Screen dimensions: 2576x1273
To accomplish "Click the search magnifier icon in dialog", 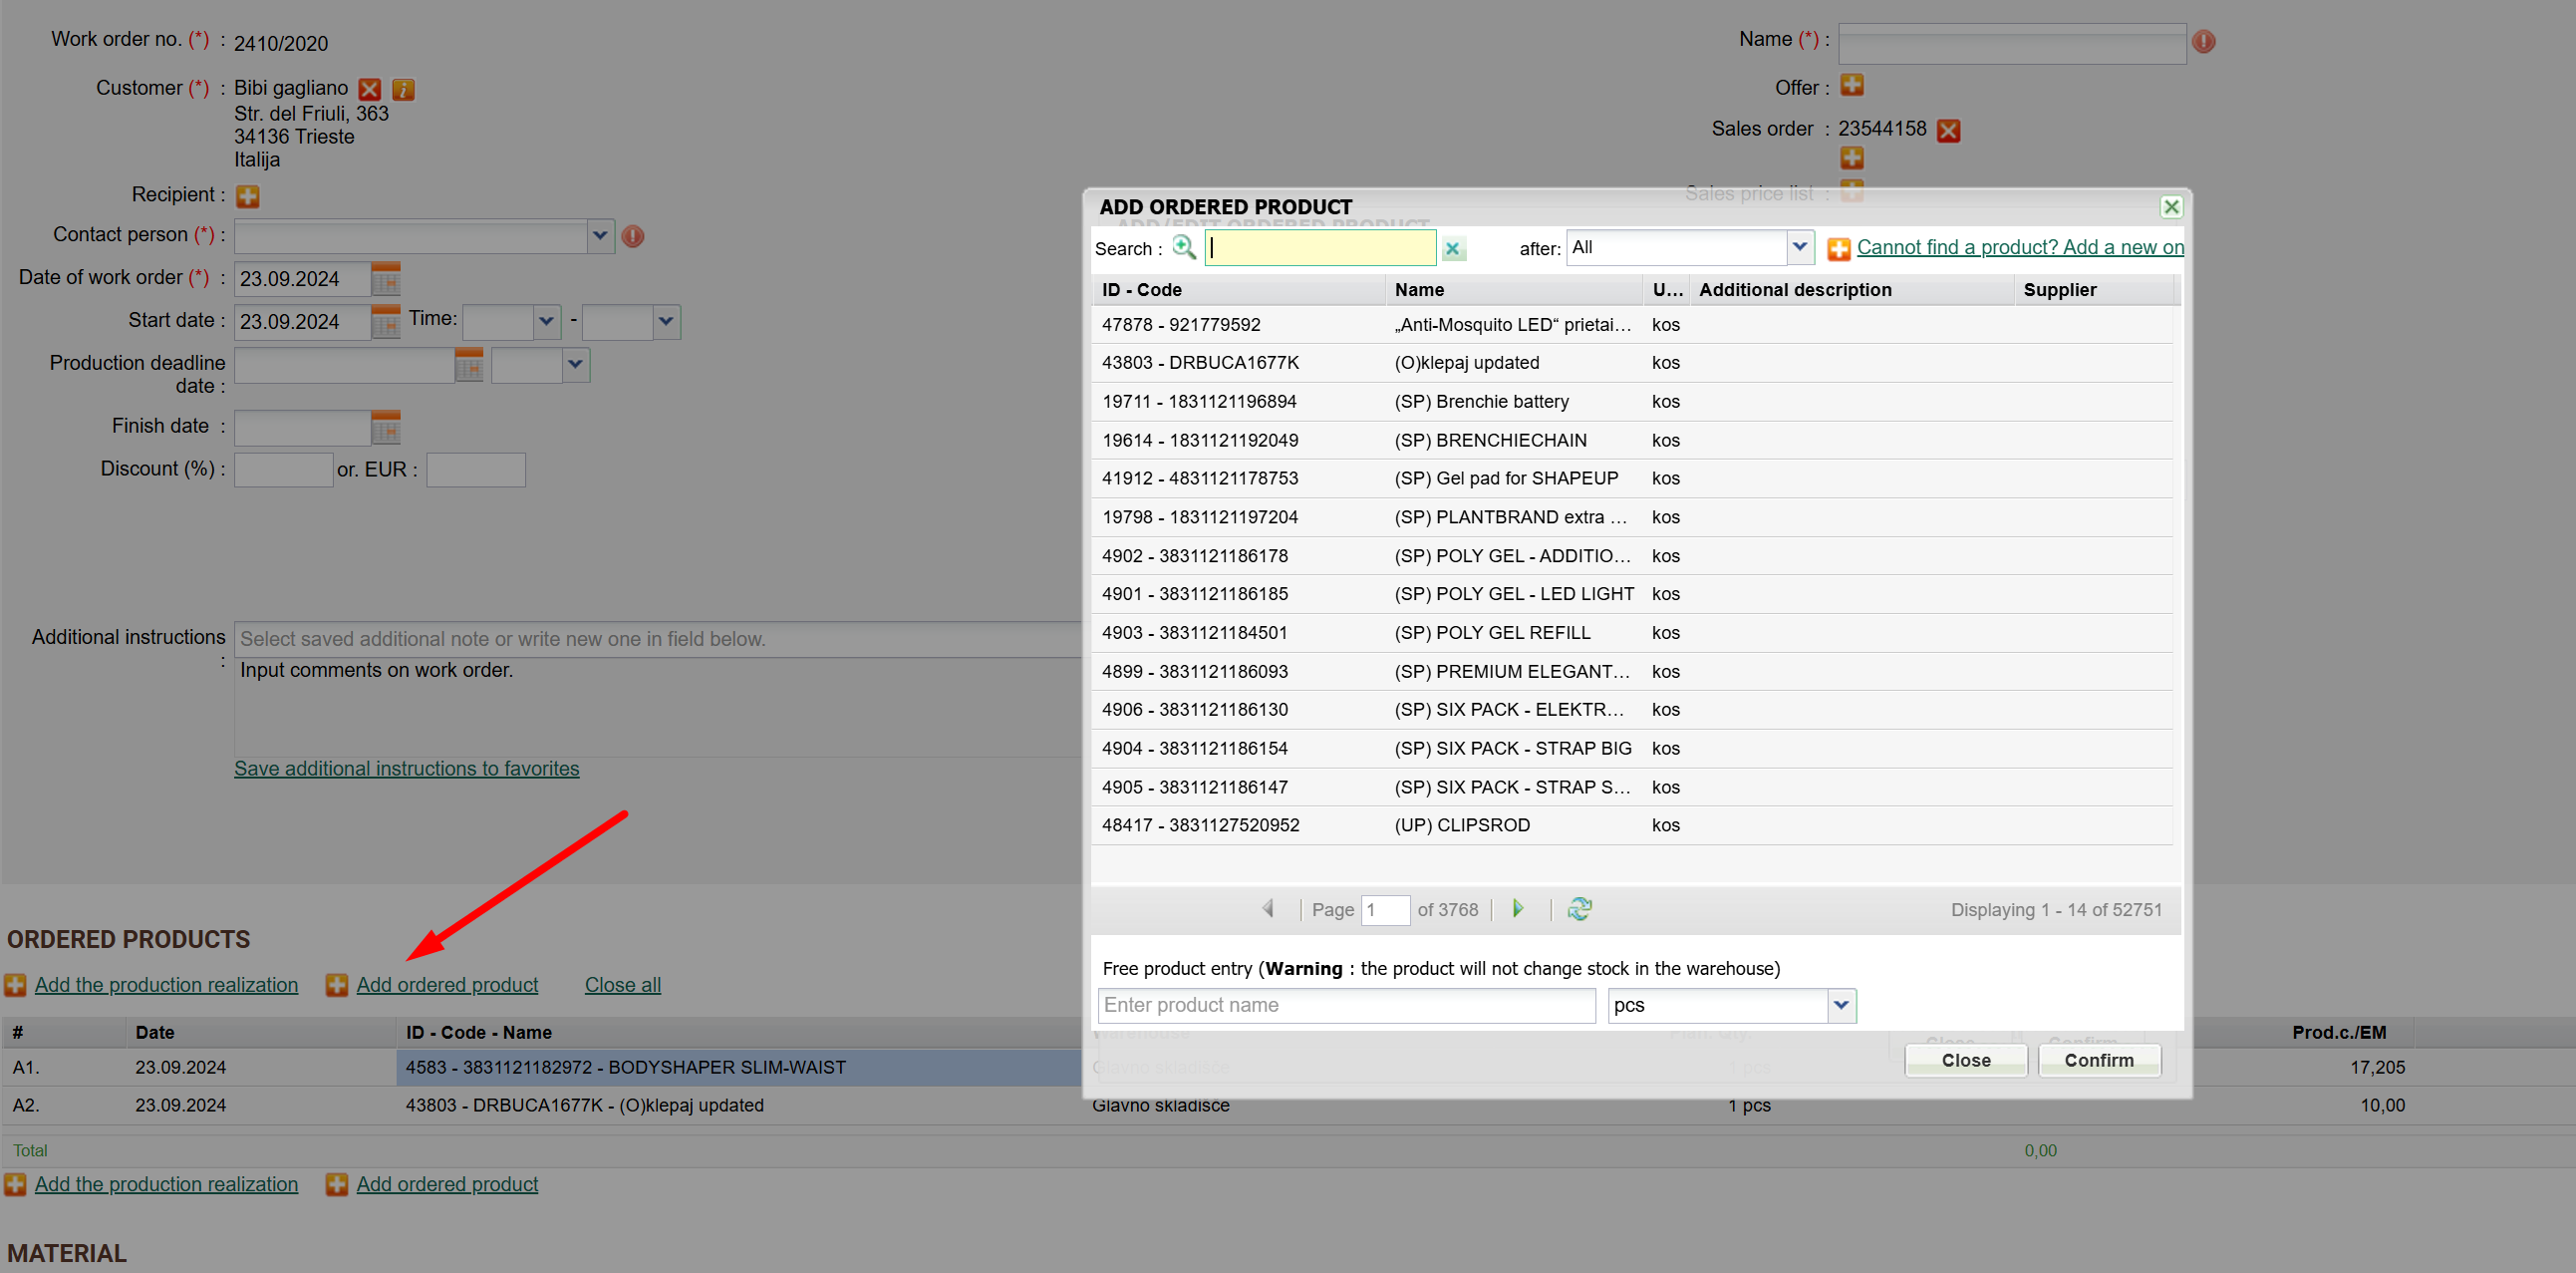I will (x=1183, y=247).
